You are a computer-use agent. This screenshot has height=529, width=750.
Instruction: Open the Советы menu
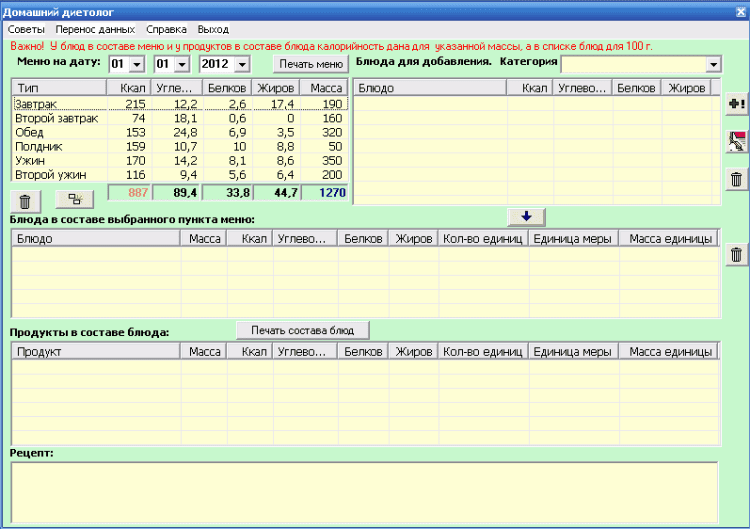pyautogui.click(x=26, y=30)
